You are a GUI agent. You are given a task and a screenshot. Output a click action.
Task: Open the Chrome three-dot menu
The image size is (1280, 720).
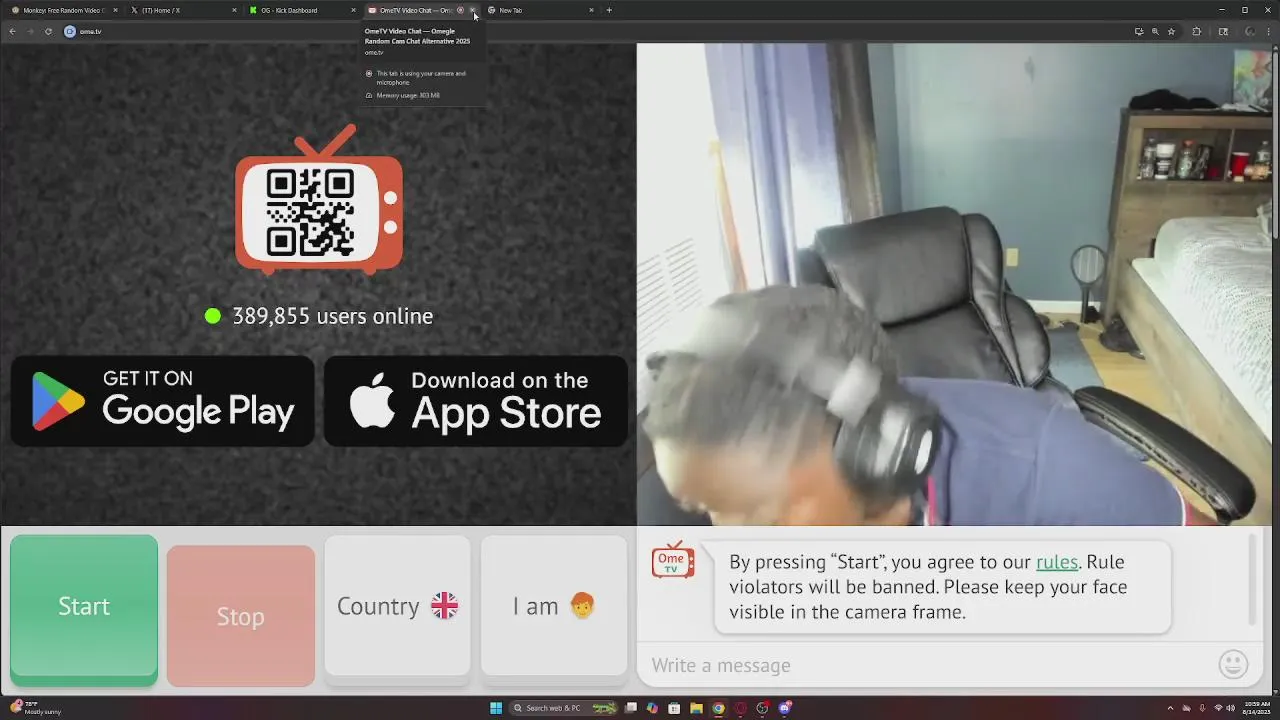[x=1268, y=31]
